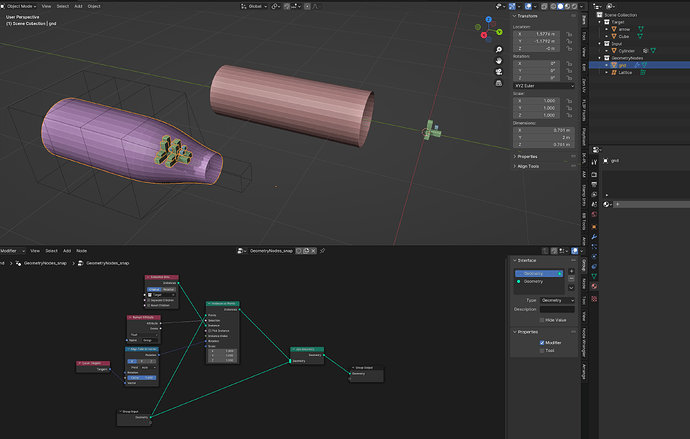Open viewport shading options dropdown
The height and width of the screenshot is (439, 690).
[581, 6]
